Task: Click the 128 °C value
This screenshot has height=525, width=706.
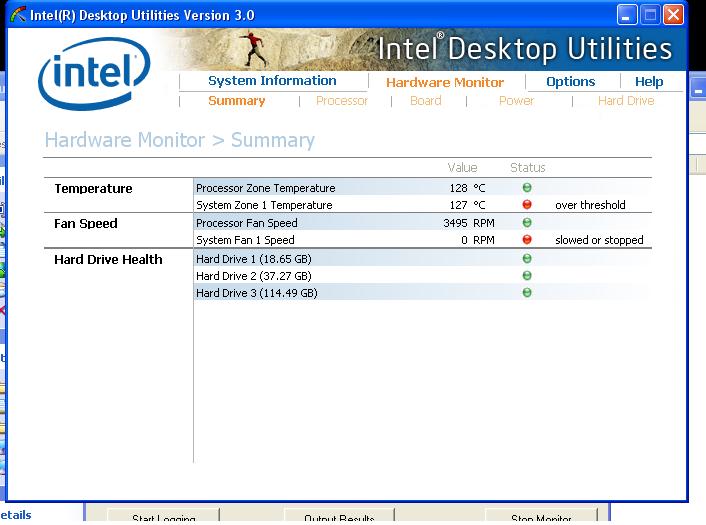Action: point(467,188)
